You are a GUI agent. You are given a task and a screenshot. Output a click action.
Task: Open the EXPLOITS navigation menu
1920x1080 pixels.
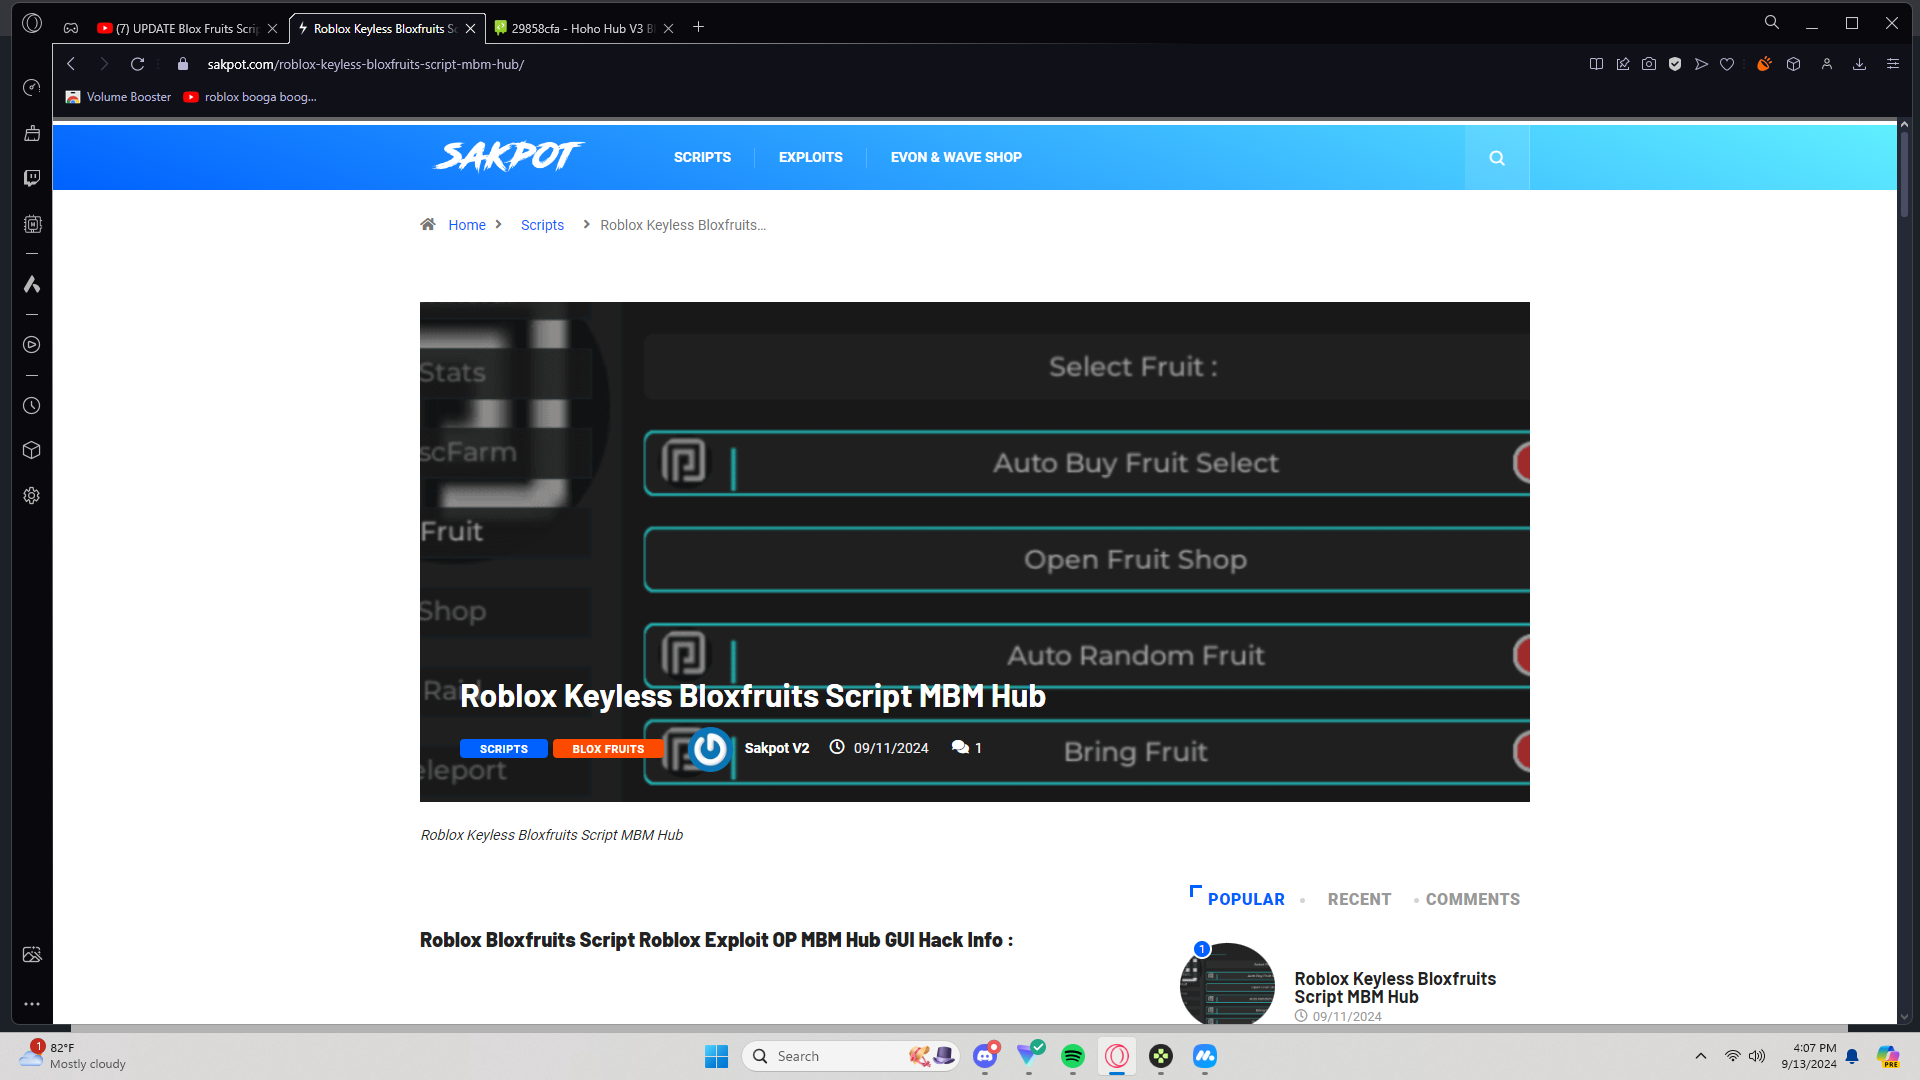coord(811,157)
